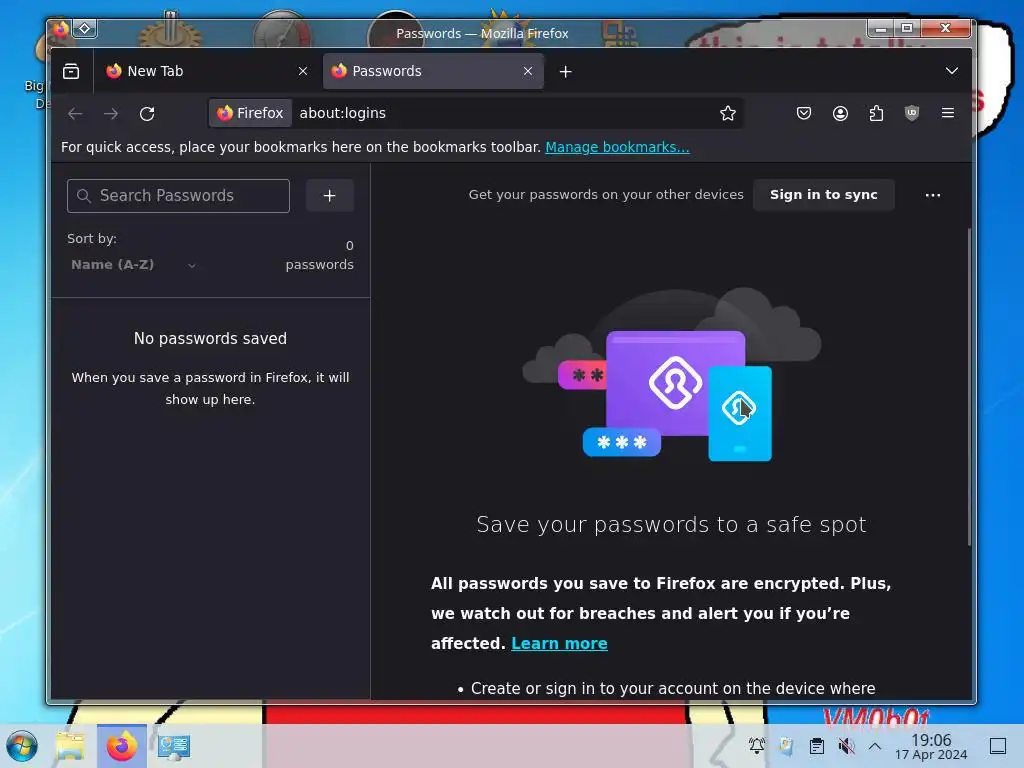Close the Passwords tab
The height and width of the screenshot is (768, 1024).
528,71
